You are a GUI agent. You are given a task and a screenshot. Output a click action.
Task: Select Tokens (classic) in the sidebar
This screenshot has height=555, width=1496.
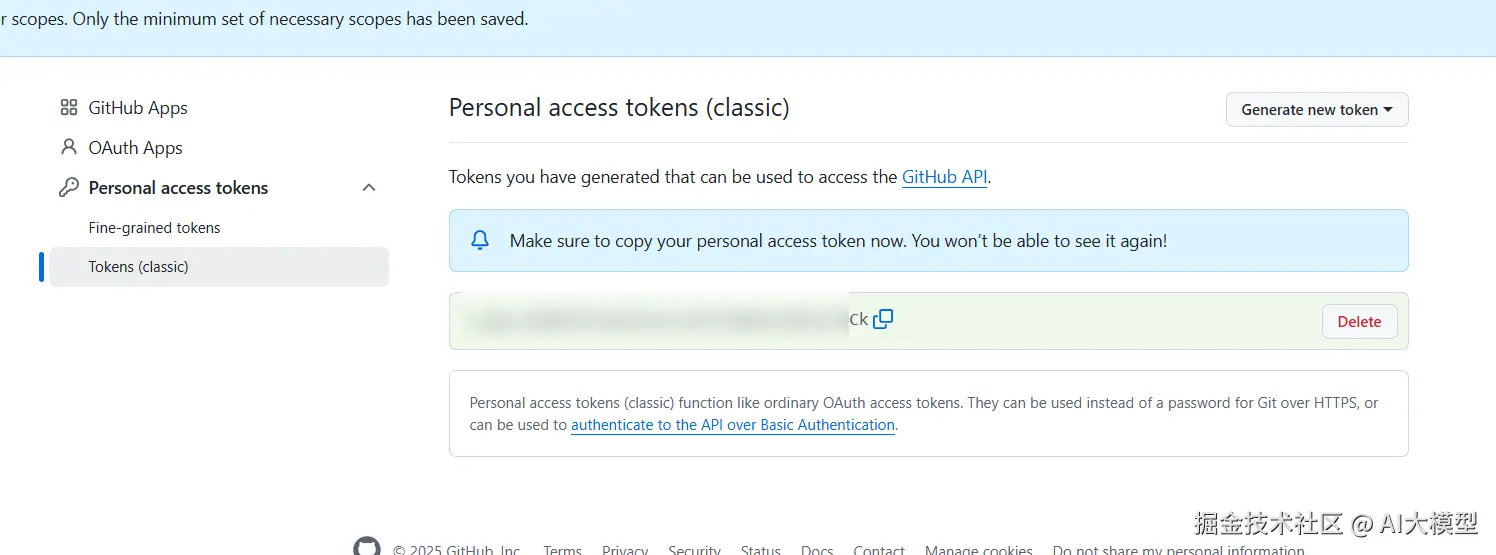click(x=138, y=267)
